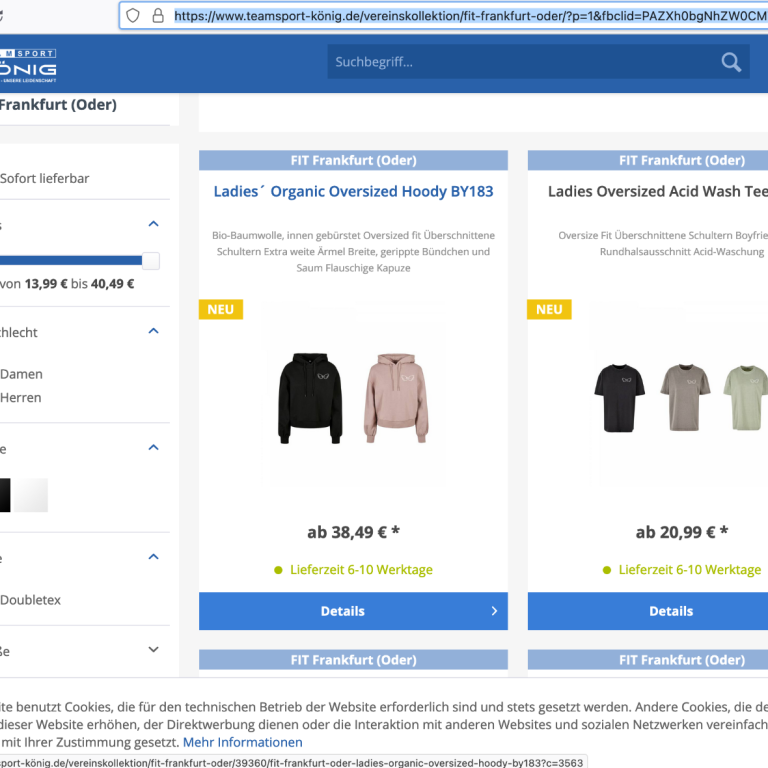The height and width of the screenshot is (768, 768).
Task: Open Mehr Informationen cookie link
Action: 242,743
